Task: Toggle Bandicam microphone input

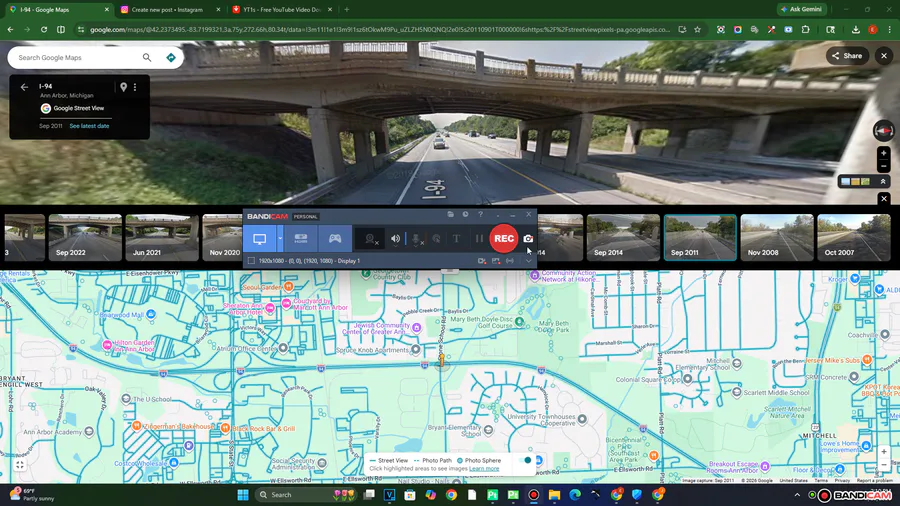Action: [417, 239]
